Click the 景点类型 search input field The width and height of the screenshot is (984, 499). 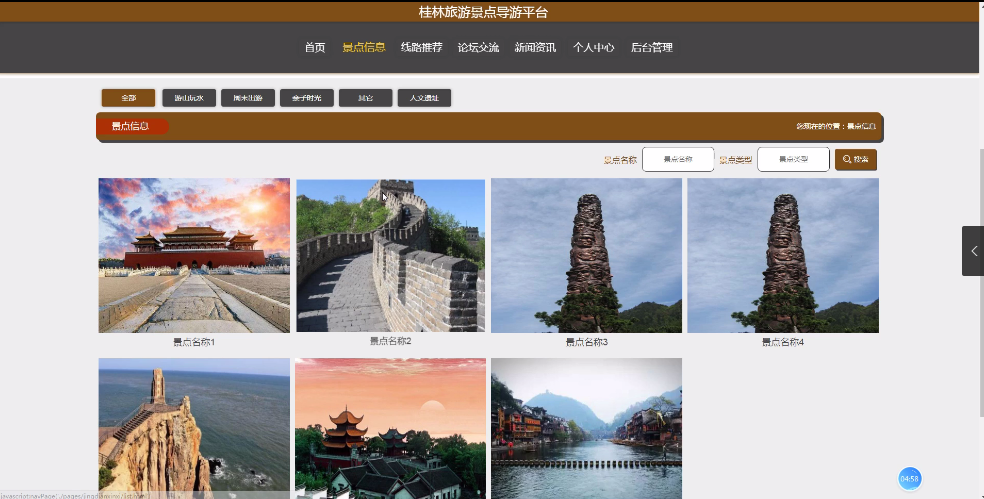(793, 159)
